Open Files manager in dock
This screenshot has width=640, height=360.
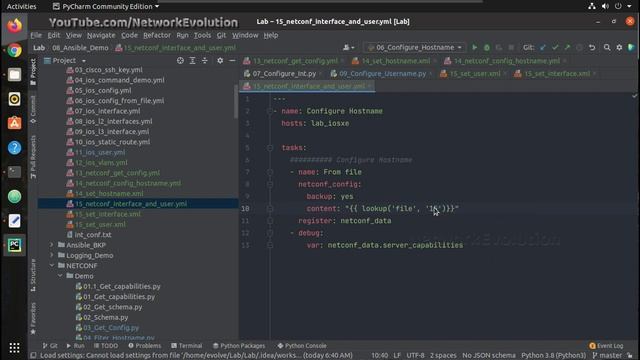pos(14,75)
